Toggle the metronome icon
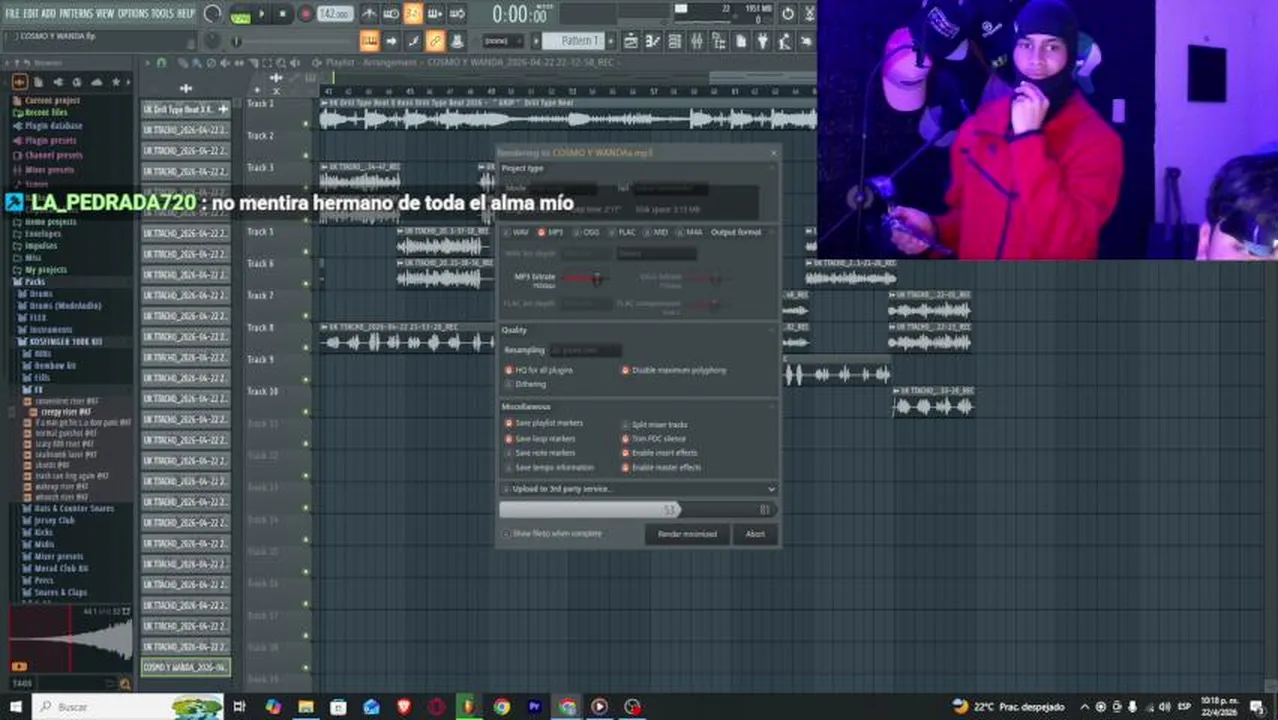1278x720 pixels. click(370, 14)
